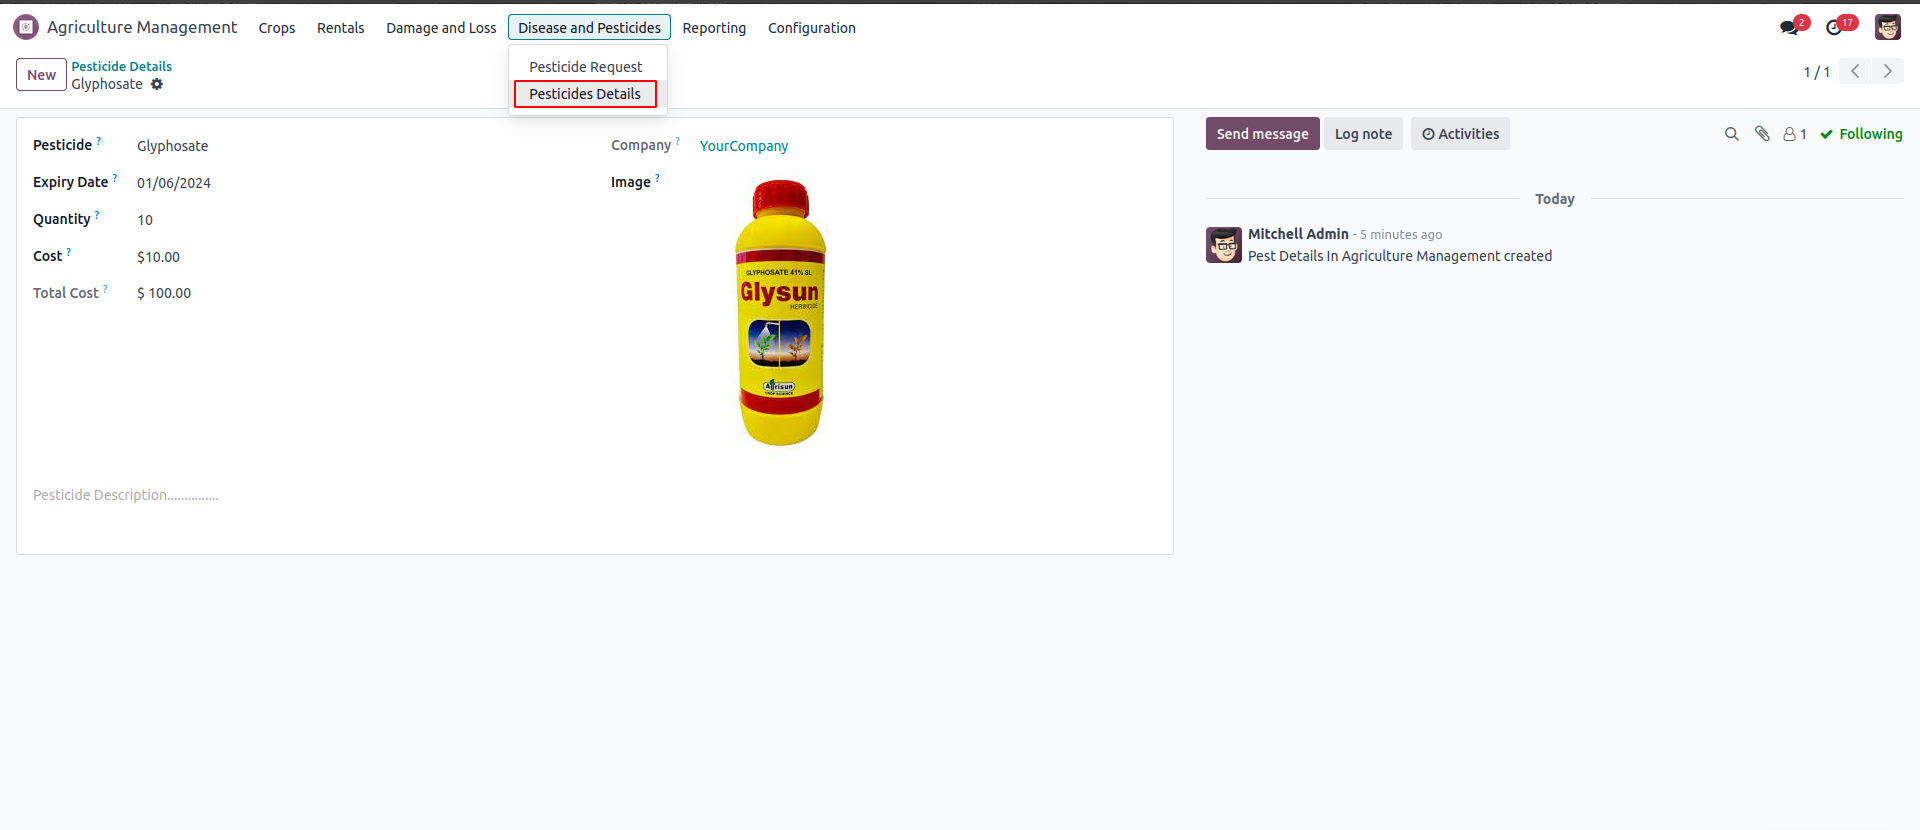
Task: Toggle the Following status
Action: coord(1861,134)
